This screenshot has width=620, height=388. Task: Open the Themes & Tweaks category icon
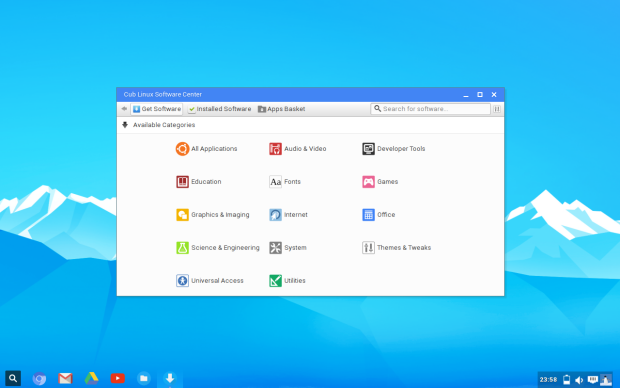coord(368,248)
